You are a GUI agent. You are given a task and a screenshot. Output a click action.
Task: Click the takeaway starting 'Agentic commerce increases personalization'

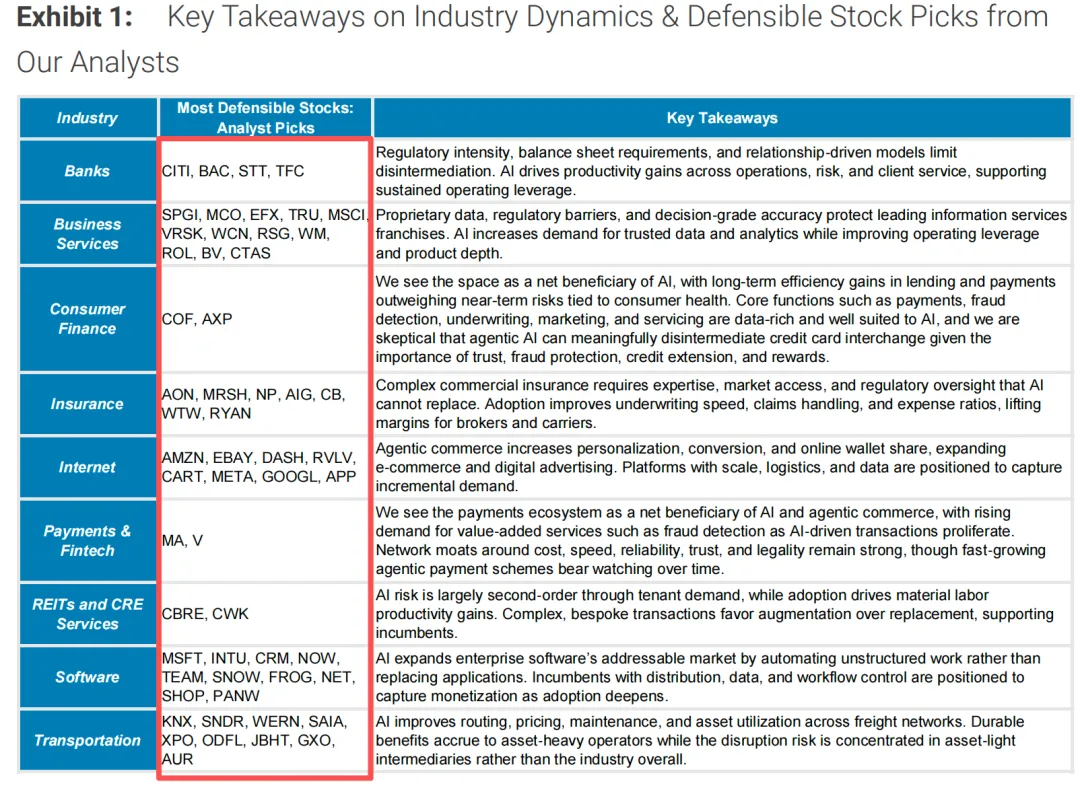(x=722, y=467)
